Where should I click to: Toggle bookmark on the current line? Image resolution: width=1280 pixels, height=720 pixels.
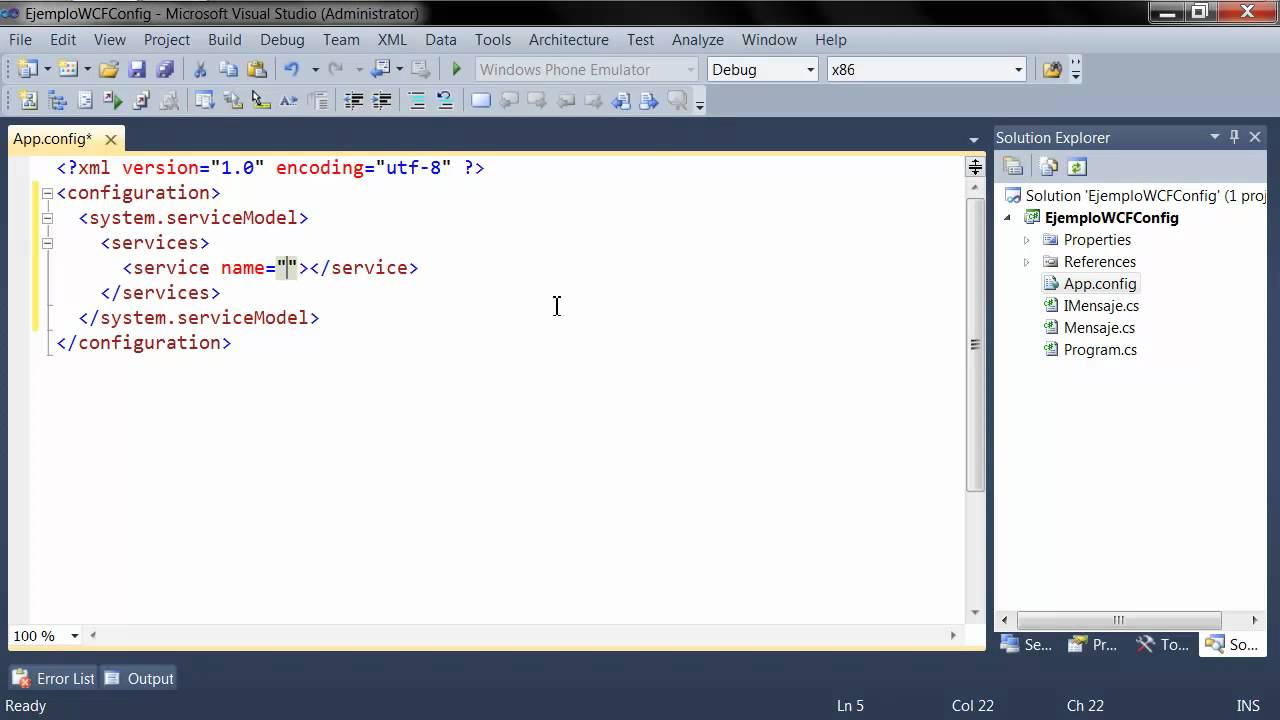[481, 100]
